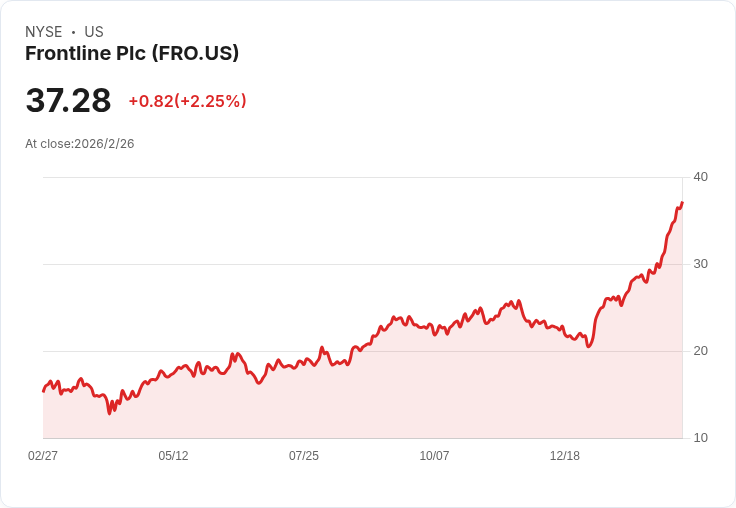
Task: Click the +0.82(+2.25%) price change
Action: tap(187, 101)
